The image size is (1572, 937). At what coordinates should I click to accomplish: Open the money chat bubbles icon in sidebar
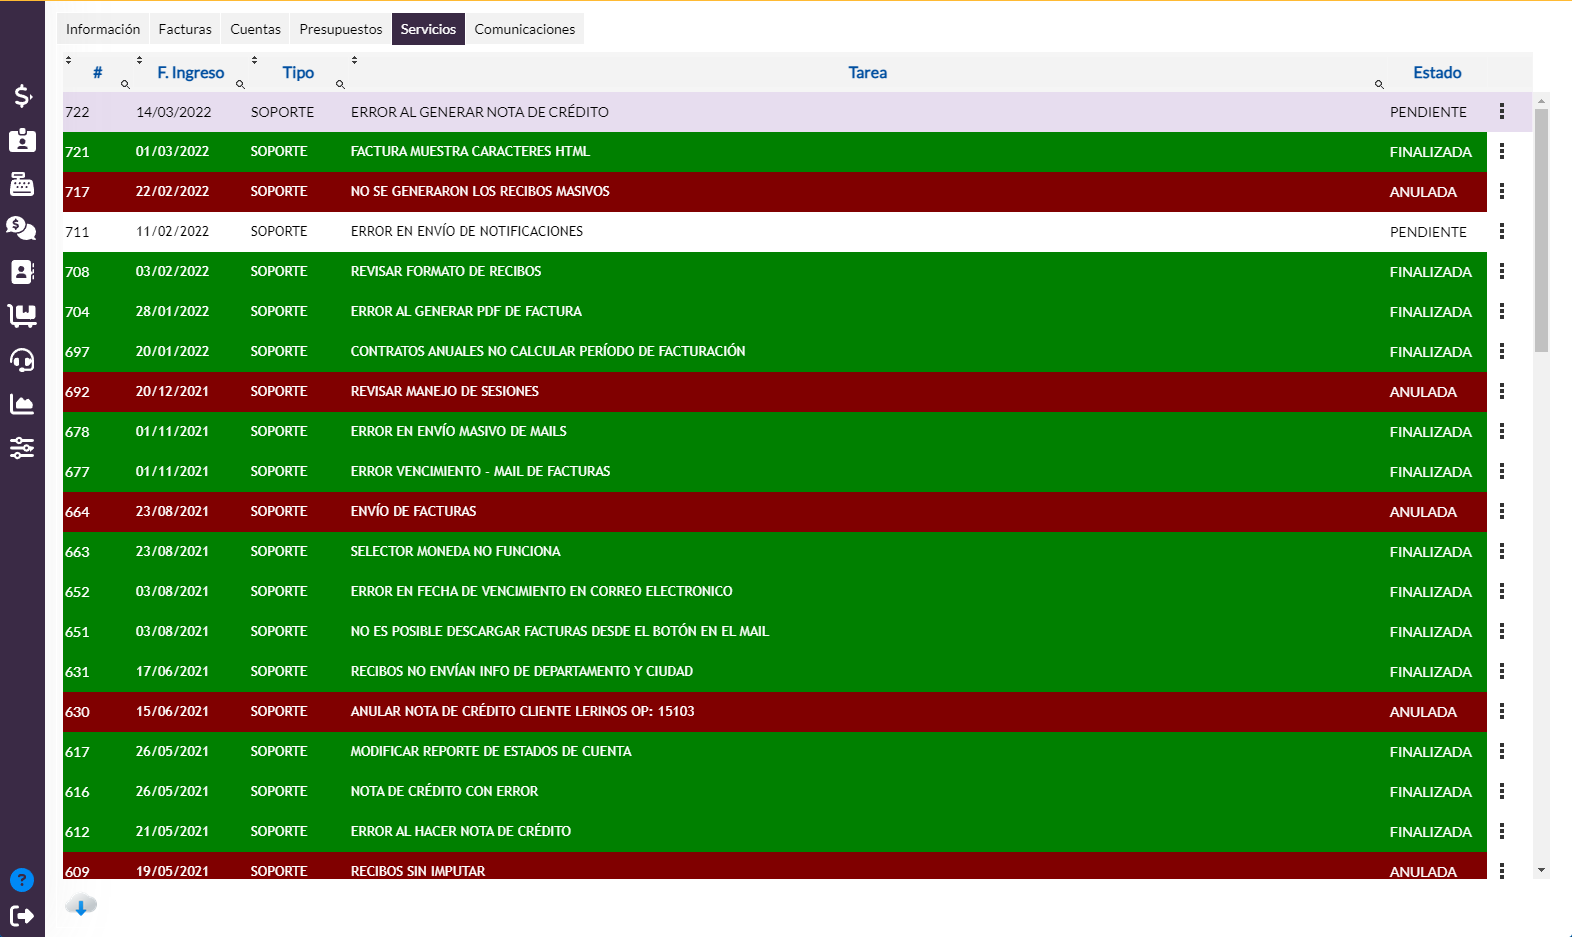pos(22,228)
